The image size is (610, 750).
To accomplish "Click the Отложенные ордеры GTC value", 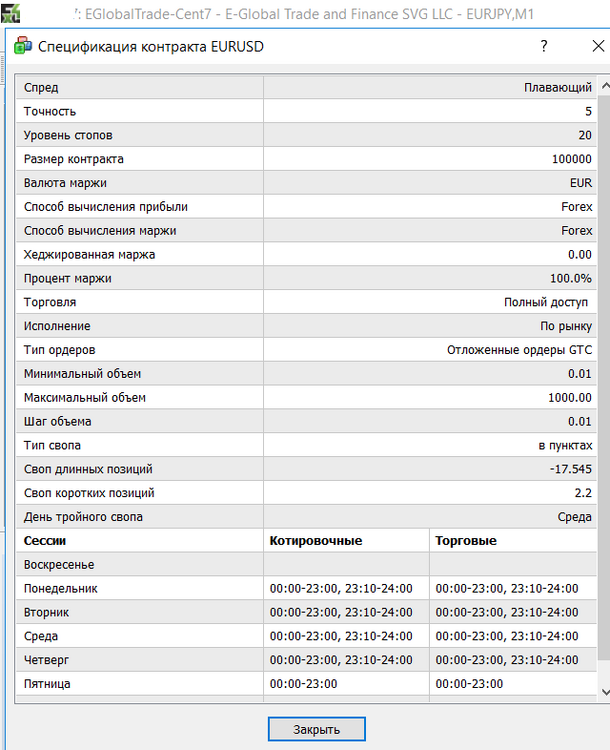I will click(x=520, y=350).
